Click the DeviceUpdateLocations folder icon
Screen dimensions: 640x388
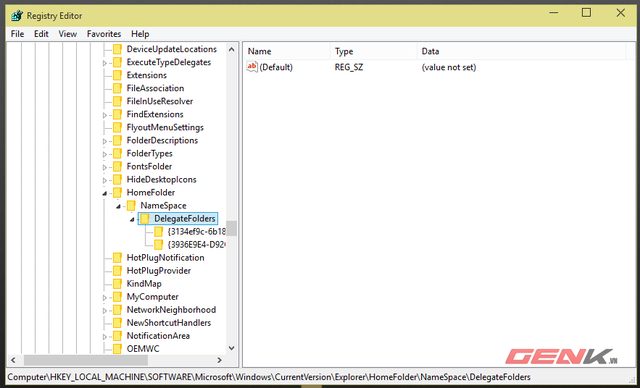pyautogui.click(x=118, y=49)
